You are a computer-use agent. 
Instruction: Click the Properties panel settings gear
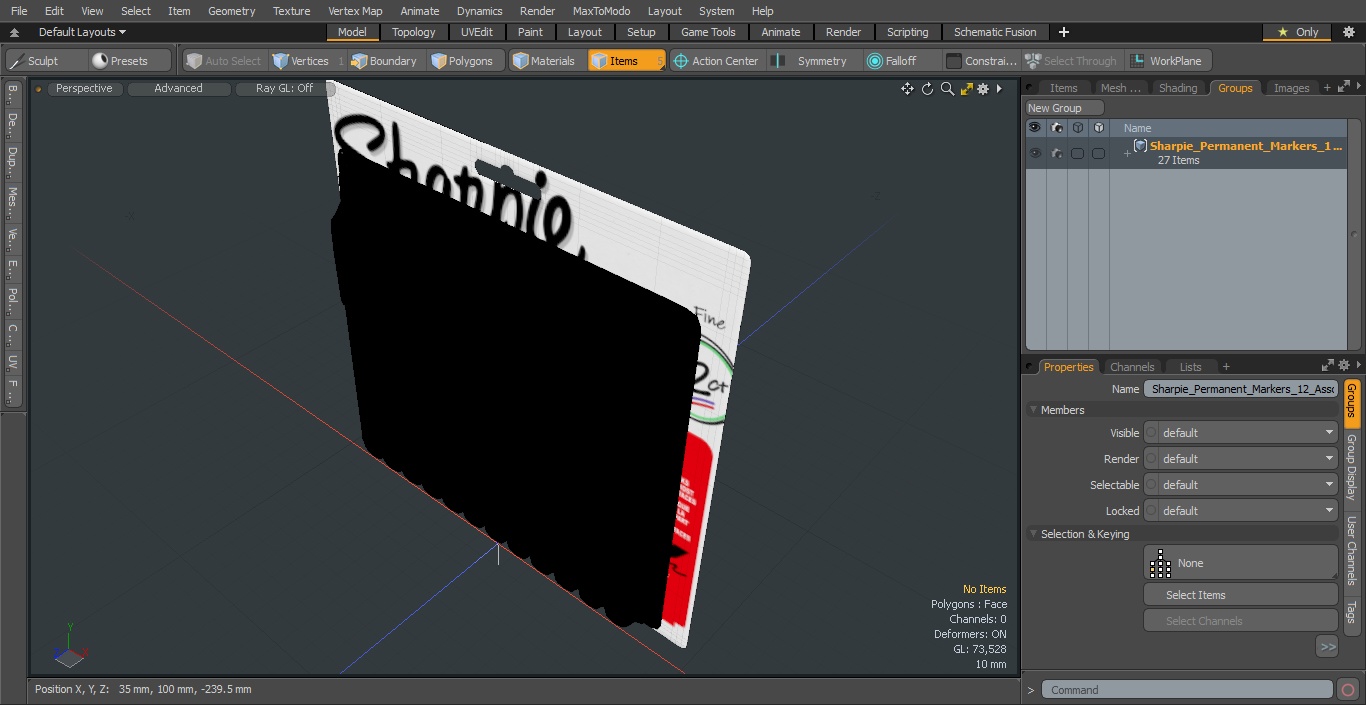1344,366
